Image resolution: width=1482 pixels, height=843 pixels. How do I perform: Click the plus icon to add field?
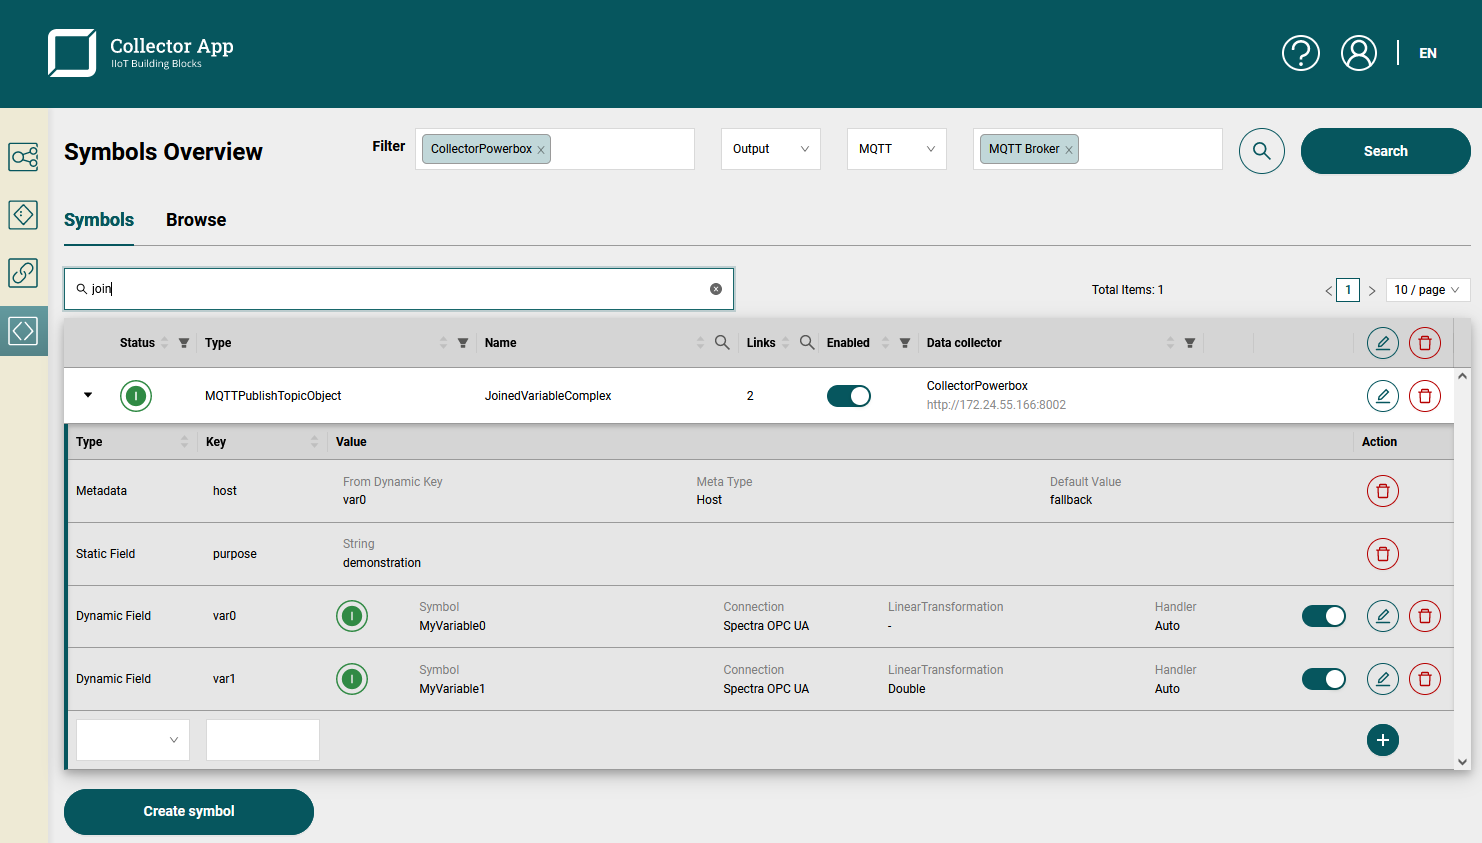[1382, 740]
